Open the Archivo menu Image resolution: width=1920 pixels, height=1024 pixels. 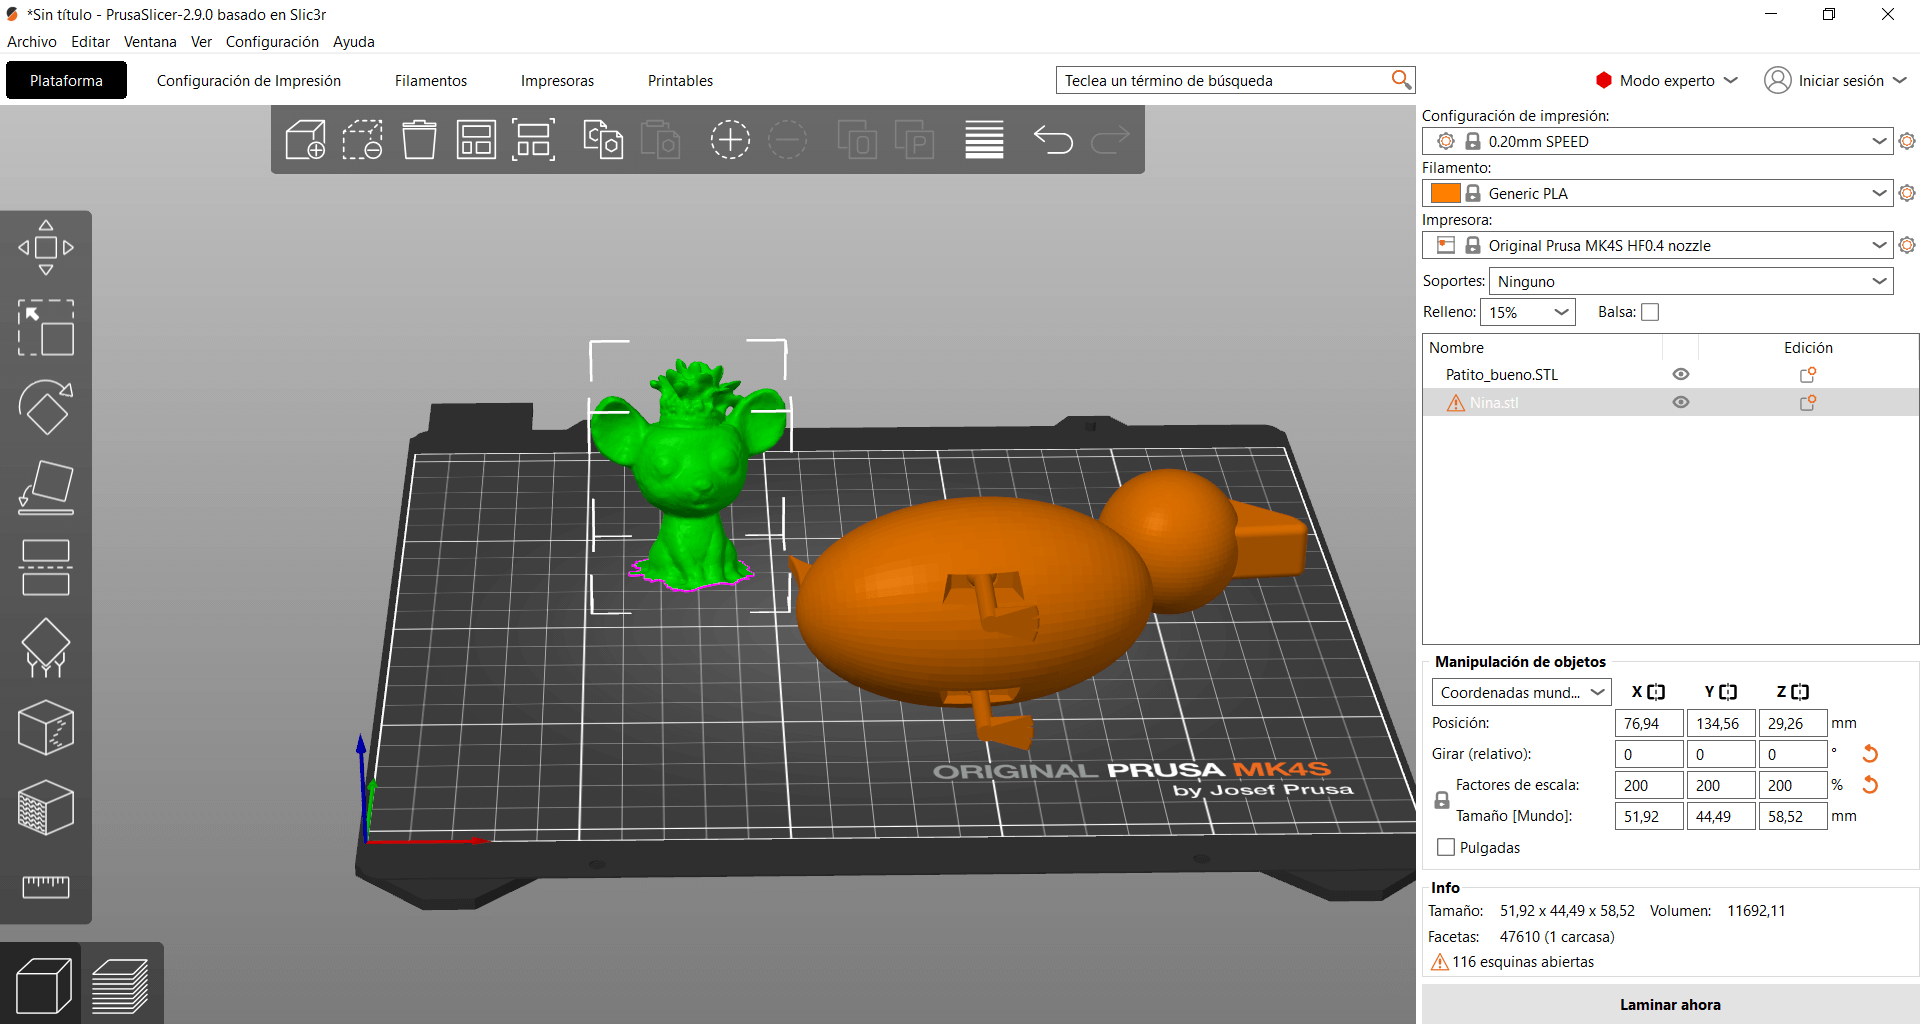tap(32, 42)
